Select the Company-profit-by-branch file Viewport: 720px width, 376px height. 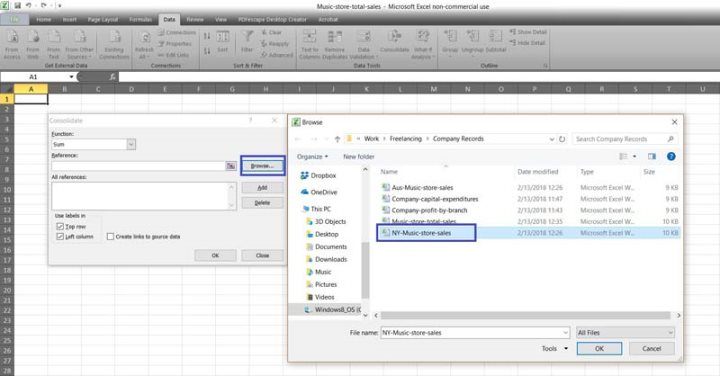429,210
